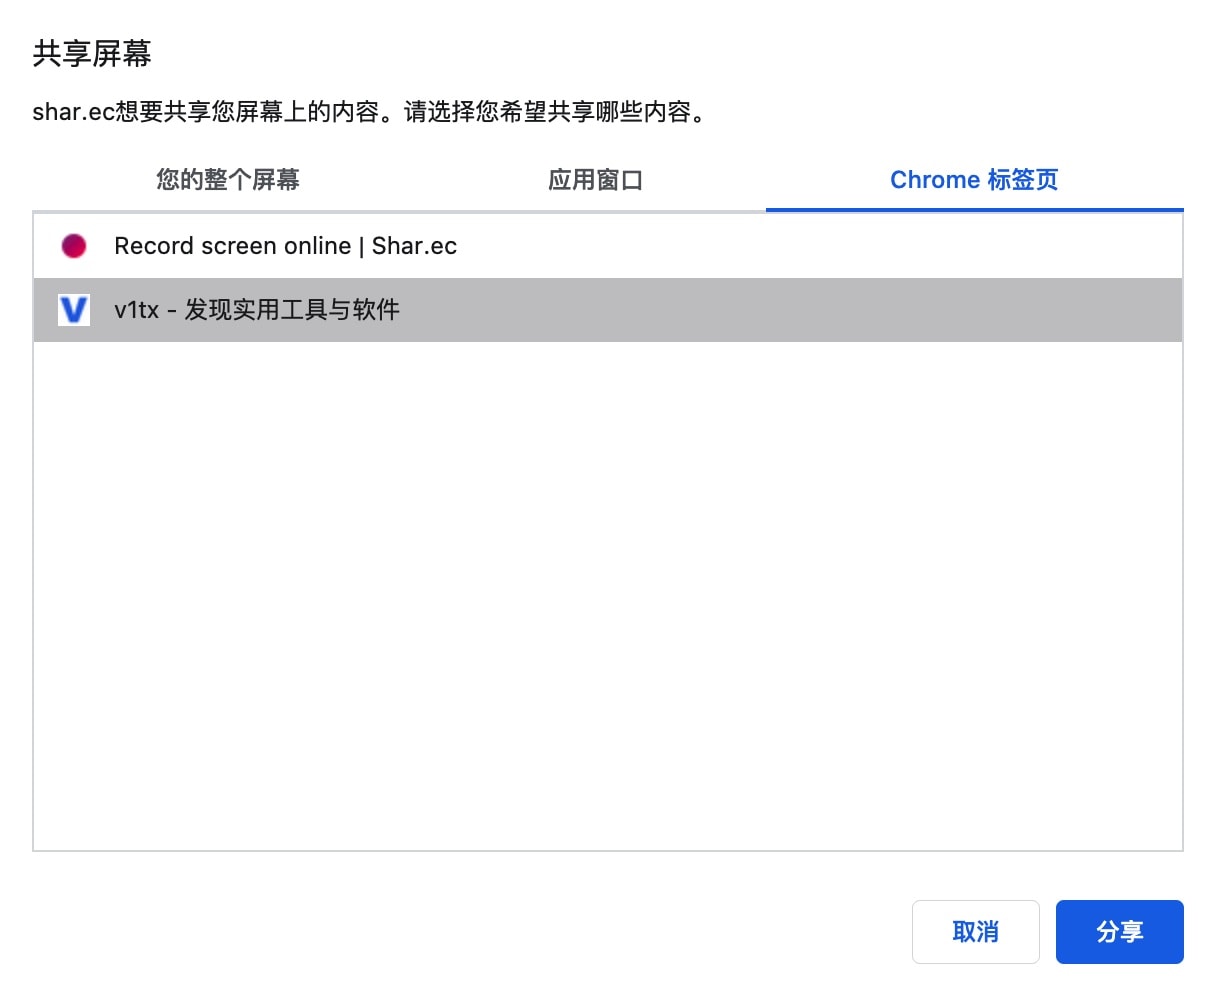Viewport: 1216px width, 996px height.
Task: Click the blue V favicon for v1tx
Action: coord(74,310)
